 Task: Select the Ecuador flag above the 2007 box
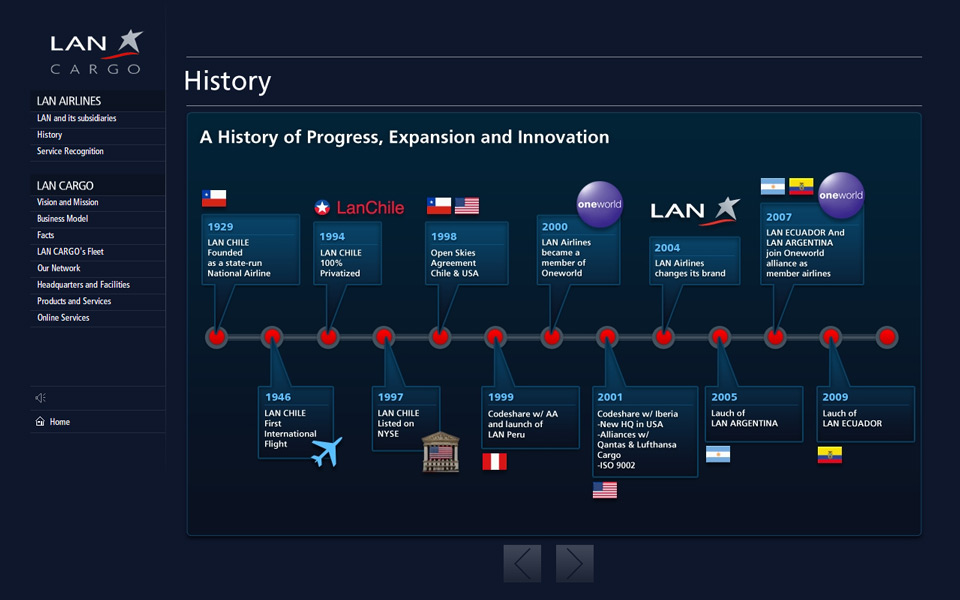[801, 186]
